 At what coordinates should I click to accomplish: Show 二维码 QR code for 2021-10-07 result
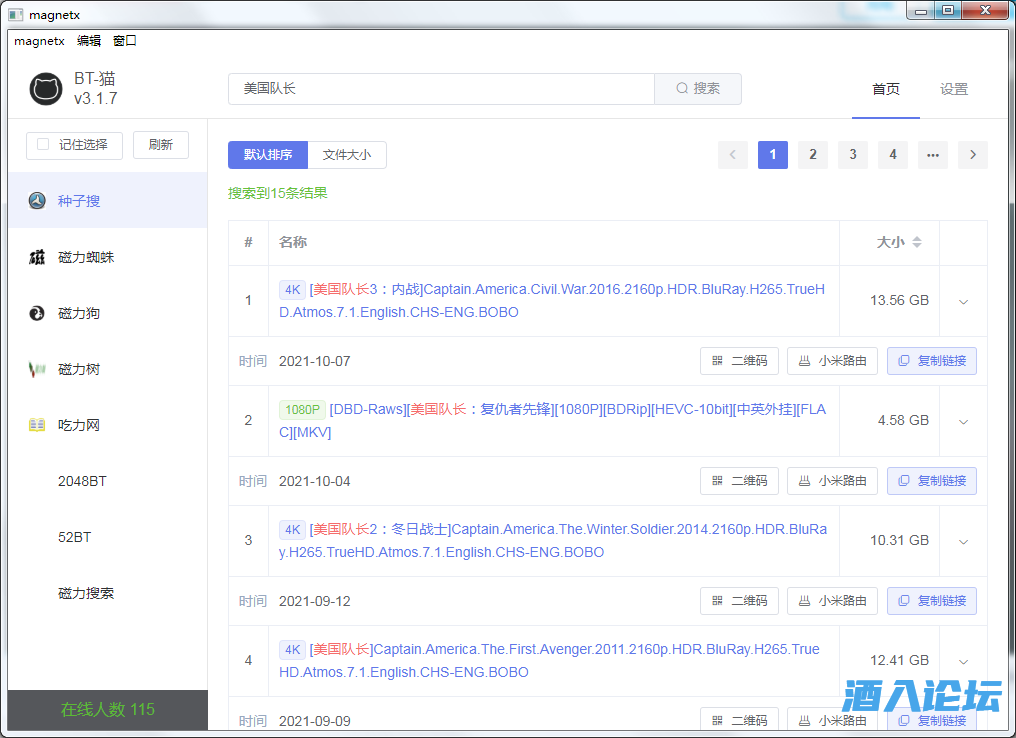point(739,361)
